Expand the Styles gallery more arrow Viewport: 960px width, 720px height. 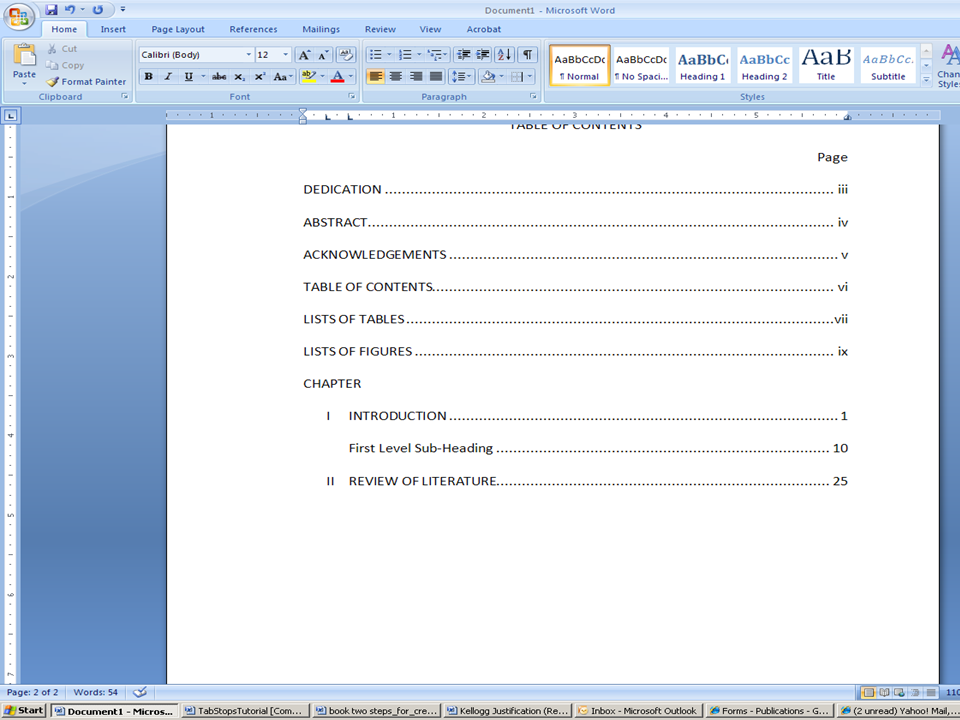(926, 80)
